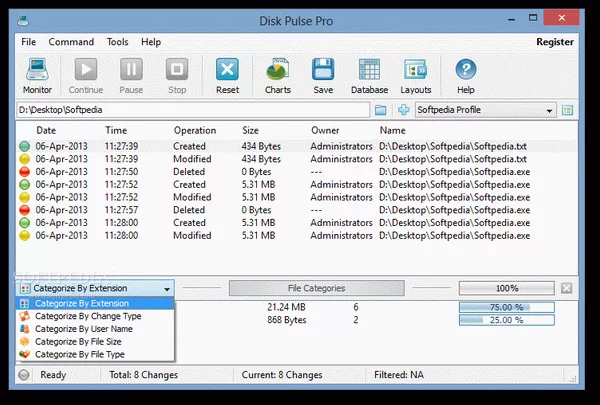Click the blue plus add directory icon
The height and width of the screenshot is (405, 600).
click(403, 110)
